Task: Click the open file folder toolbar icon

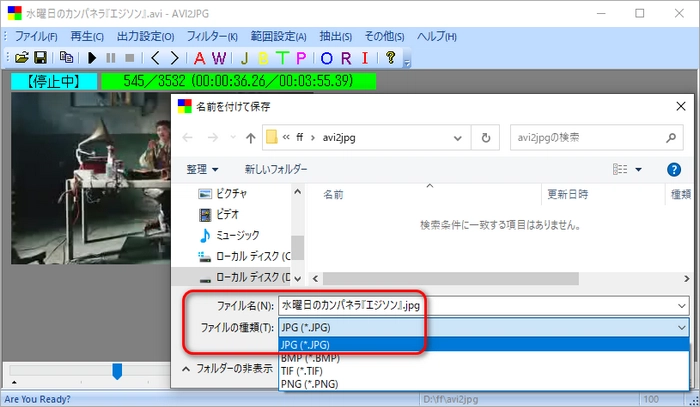Action: pos(21,58)
